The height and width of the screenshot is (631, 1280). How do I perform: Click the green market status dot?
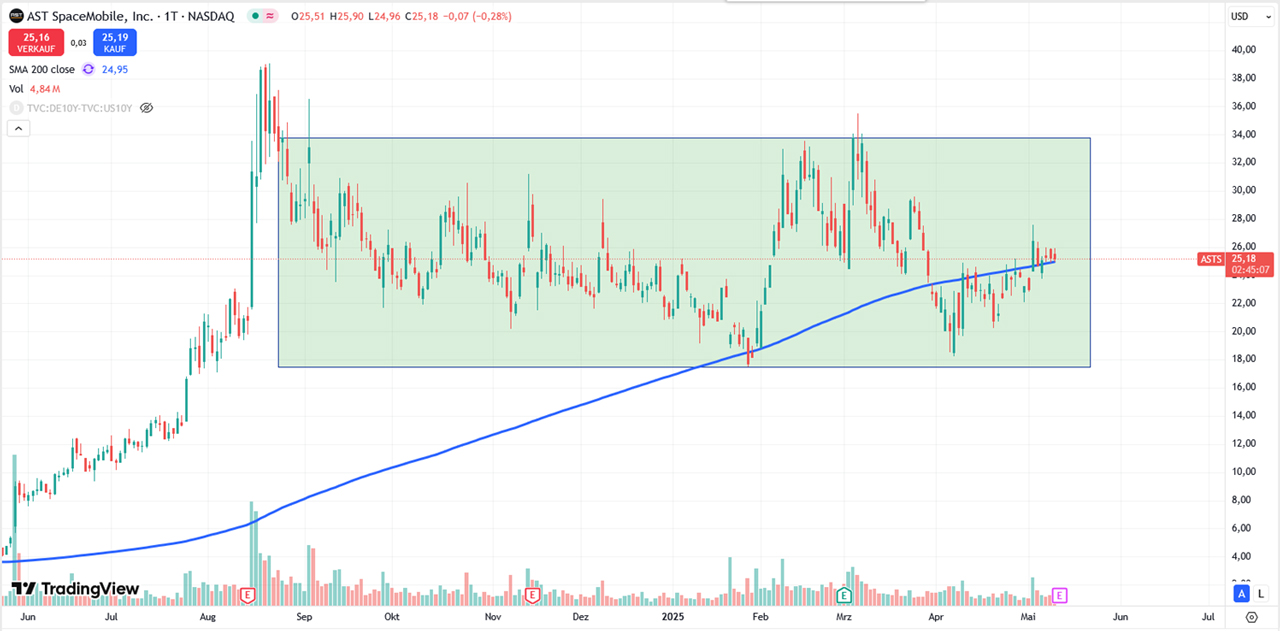pyautogui.click(x=257, y=16)
